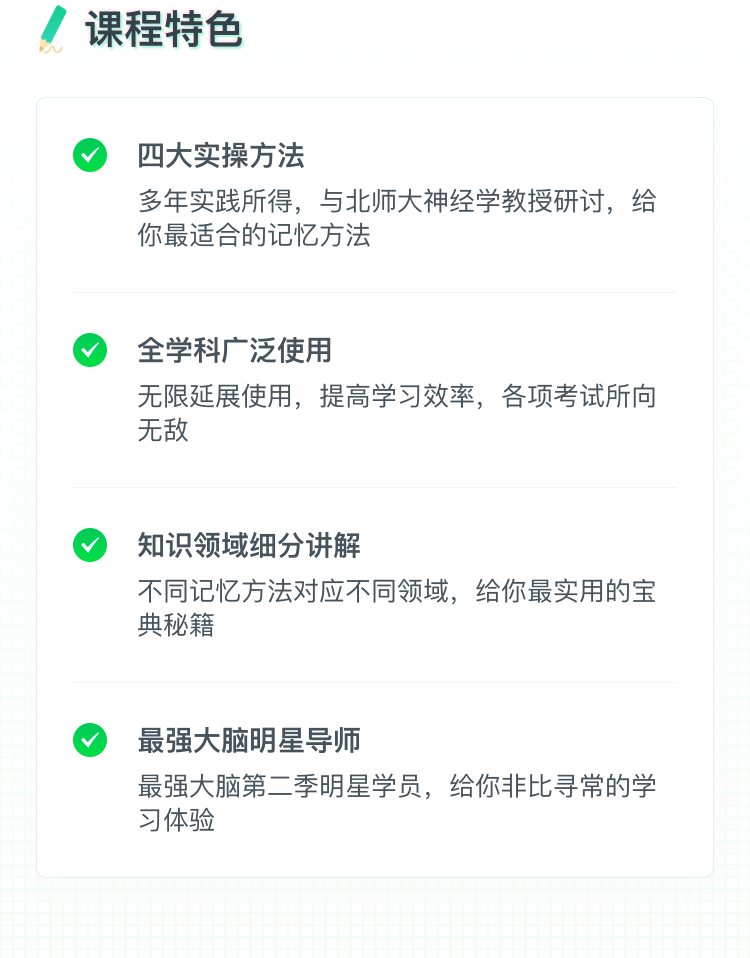Click the text 典秘籍
The height and width of the screenshot is (958, 750).
click(176, 625)
